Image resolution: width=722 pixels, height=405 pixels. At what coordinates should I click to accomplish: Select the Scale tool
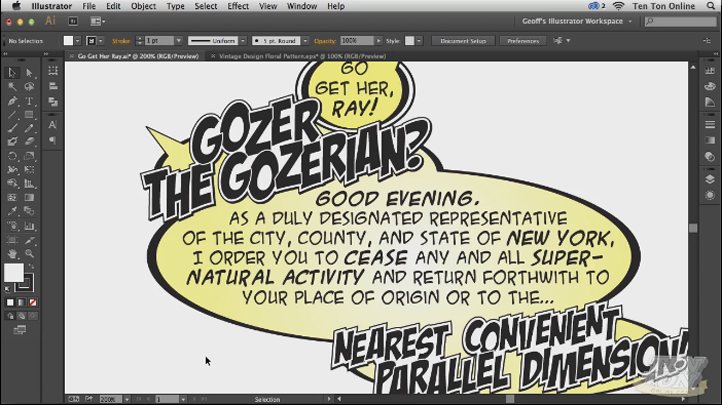pos(29,156)
